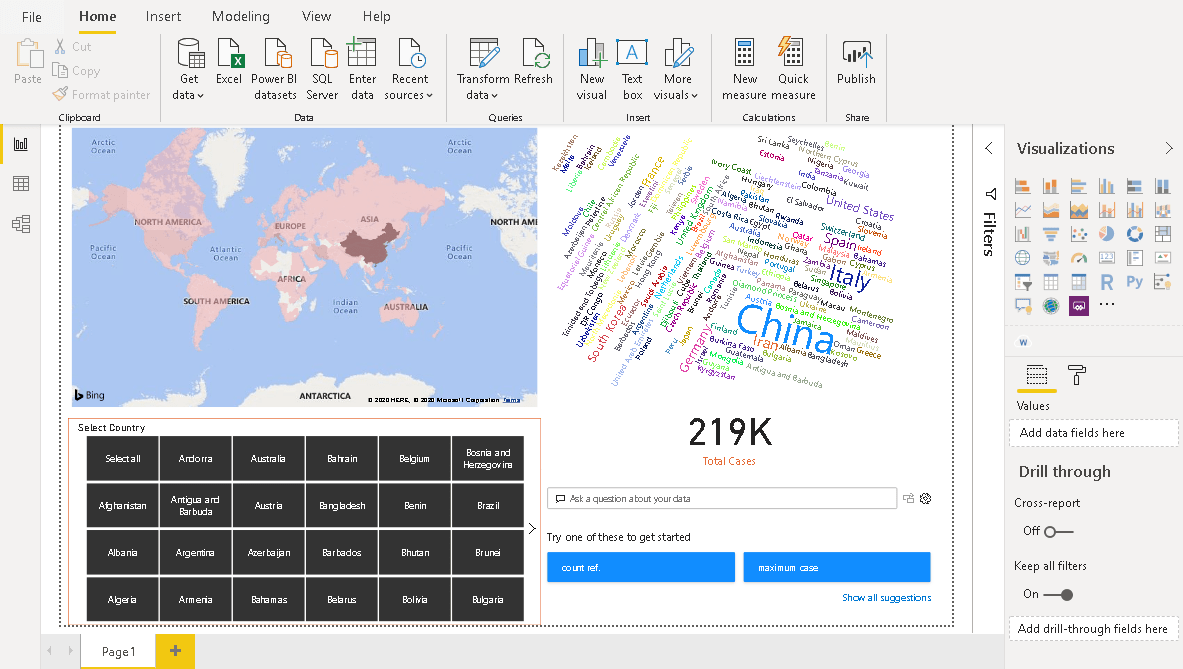Open Data view in left sidebar

point(20,183)
